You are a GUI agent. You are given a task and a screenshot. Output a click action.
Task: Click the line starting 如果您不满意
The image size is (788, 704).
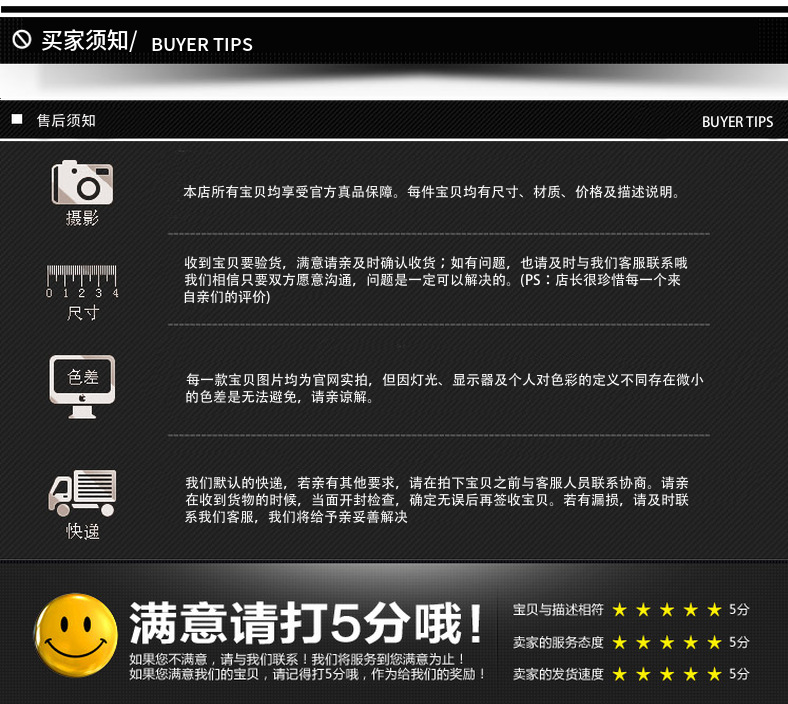[297, 659]
